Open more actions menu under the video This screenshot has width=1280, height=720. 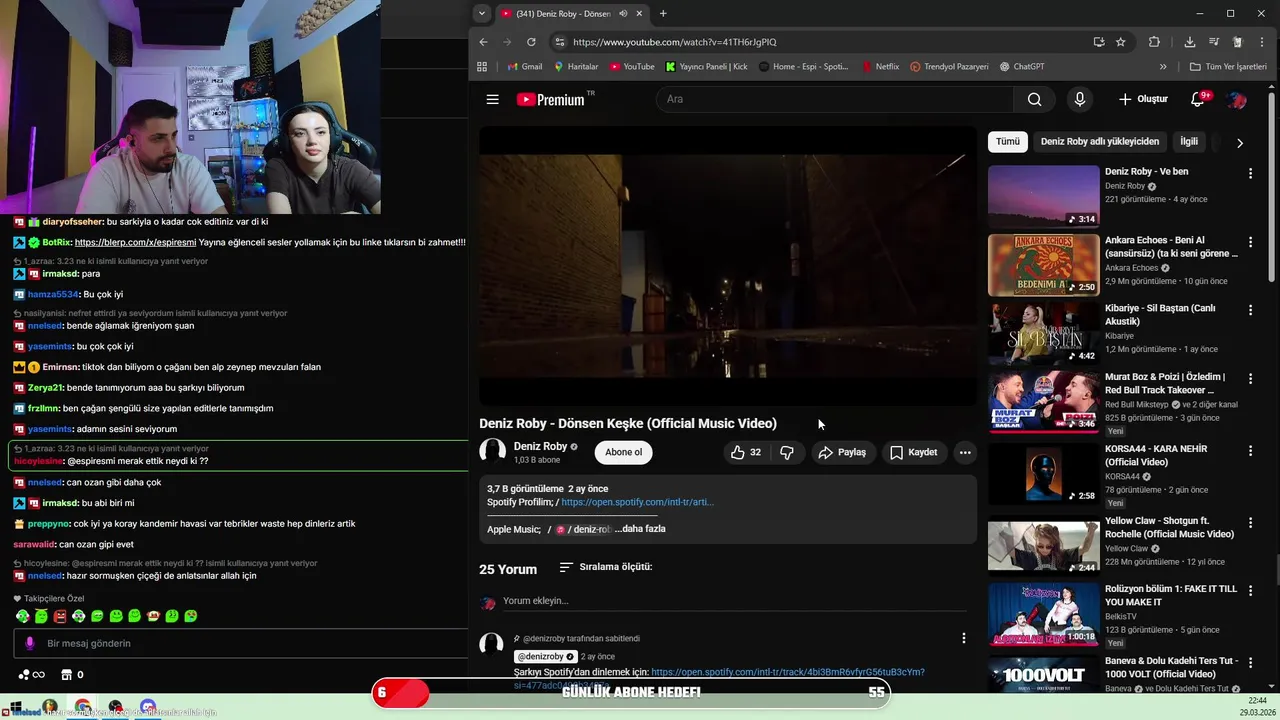965,452
